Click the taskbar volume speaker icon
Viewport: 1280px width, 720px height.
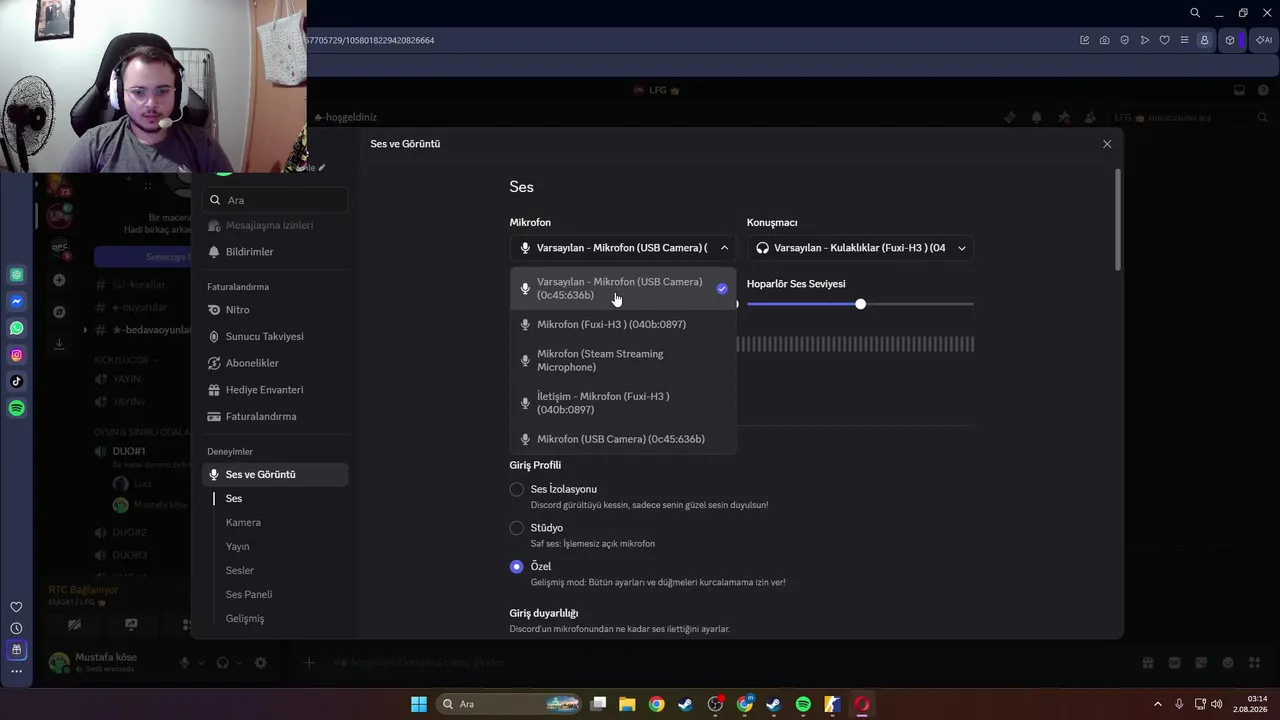1217,704
